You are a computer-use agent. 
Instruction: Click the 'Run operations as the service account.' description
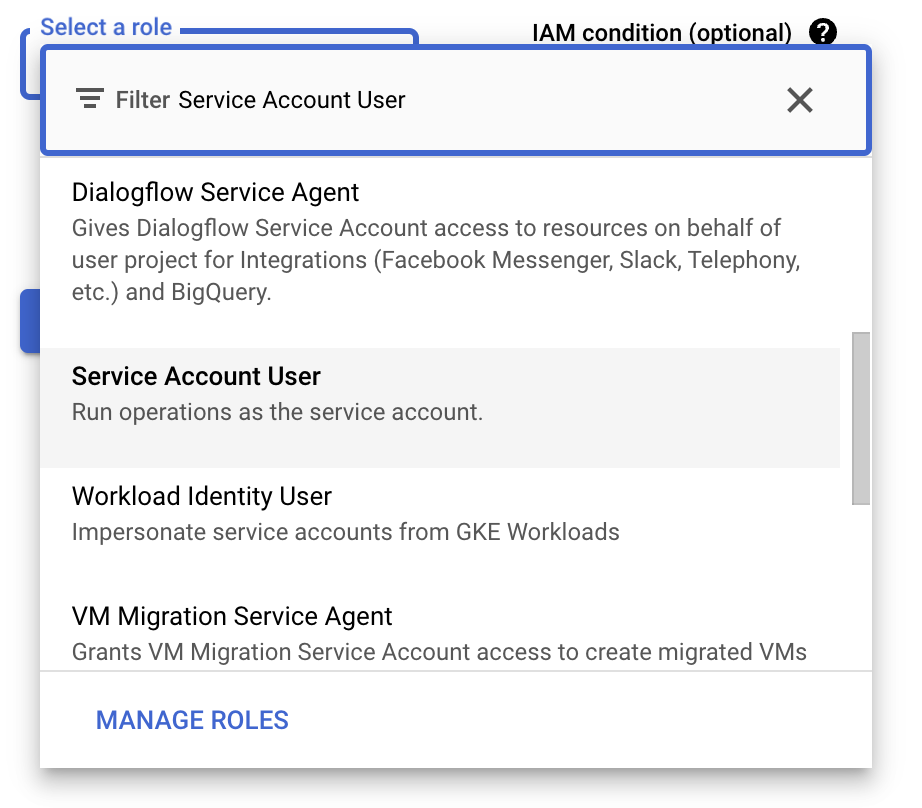point(277,412)
